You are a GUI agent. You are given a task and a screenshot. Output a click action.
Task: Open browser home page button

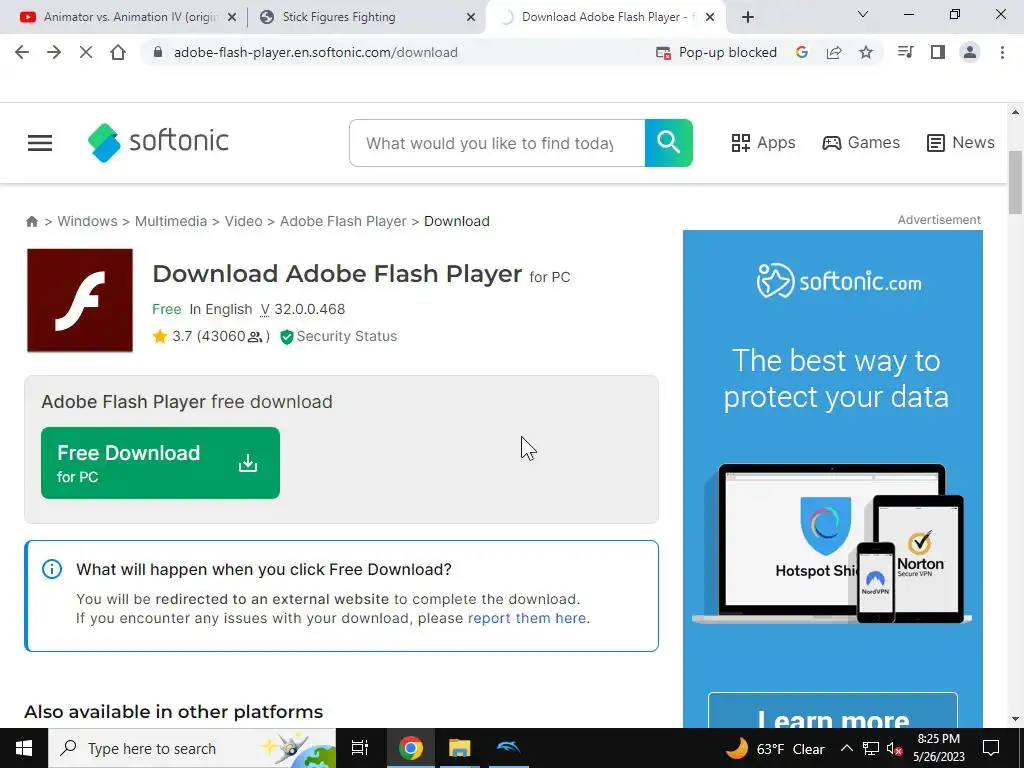coord(118,52)
